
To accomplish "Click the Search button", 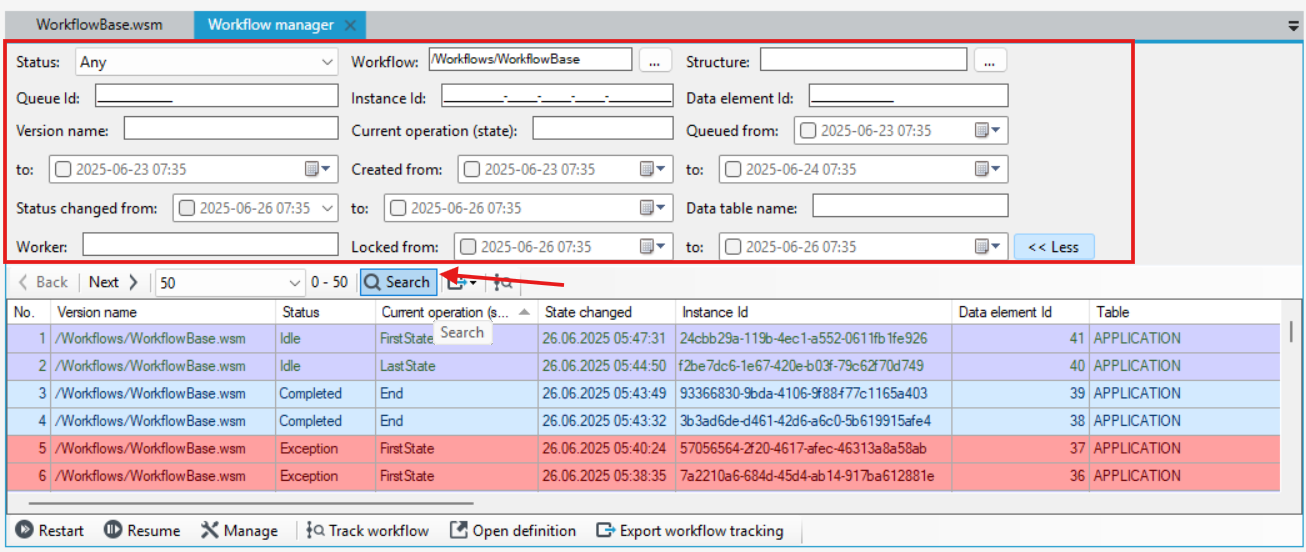I will pyautogui.click(x=398, y=283).
